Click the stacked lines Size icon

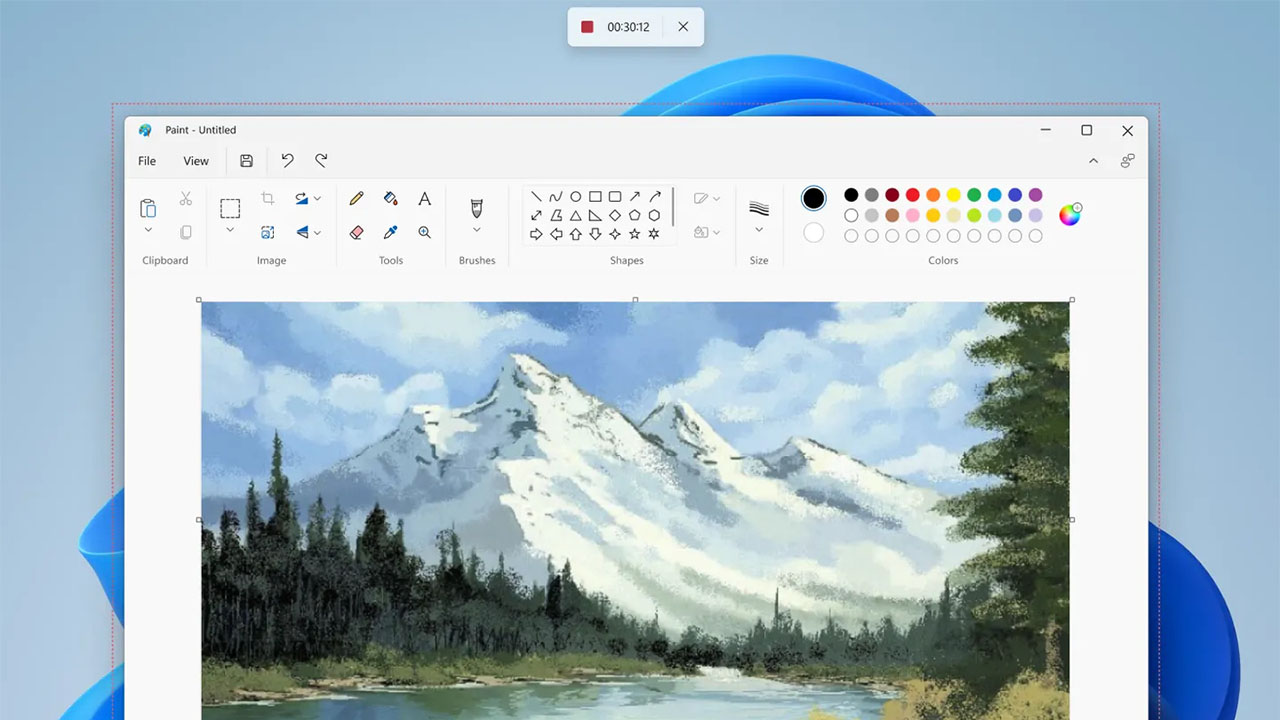(759, 208)
